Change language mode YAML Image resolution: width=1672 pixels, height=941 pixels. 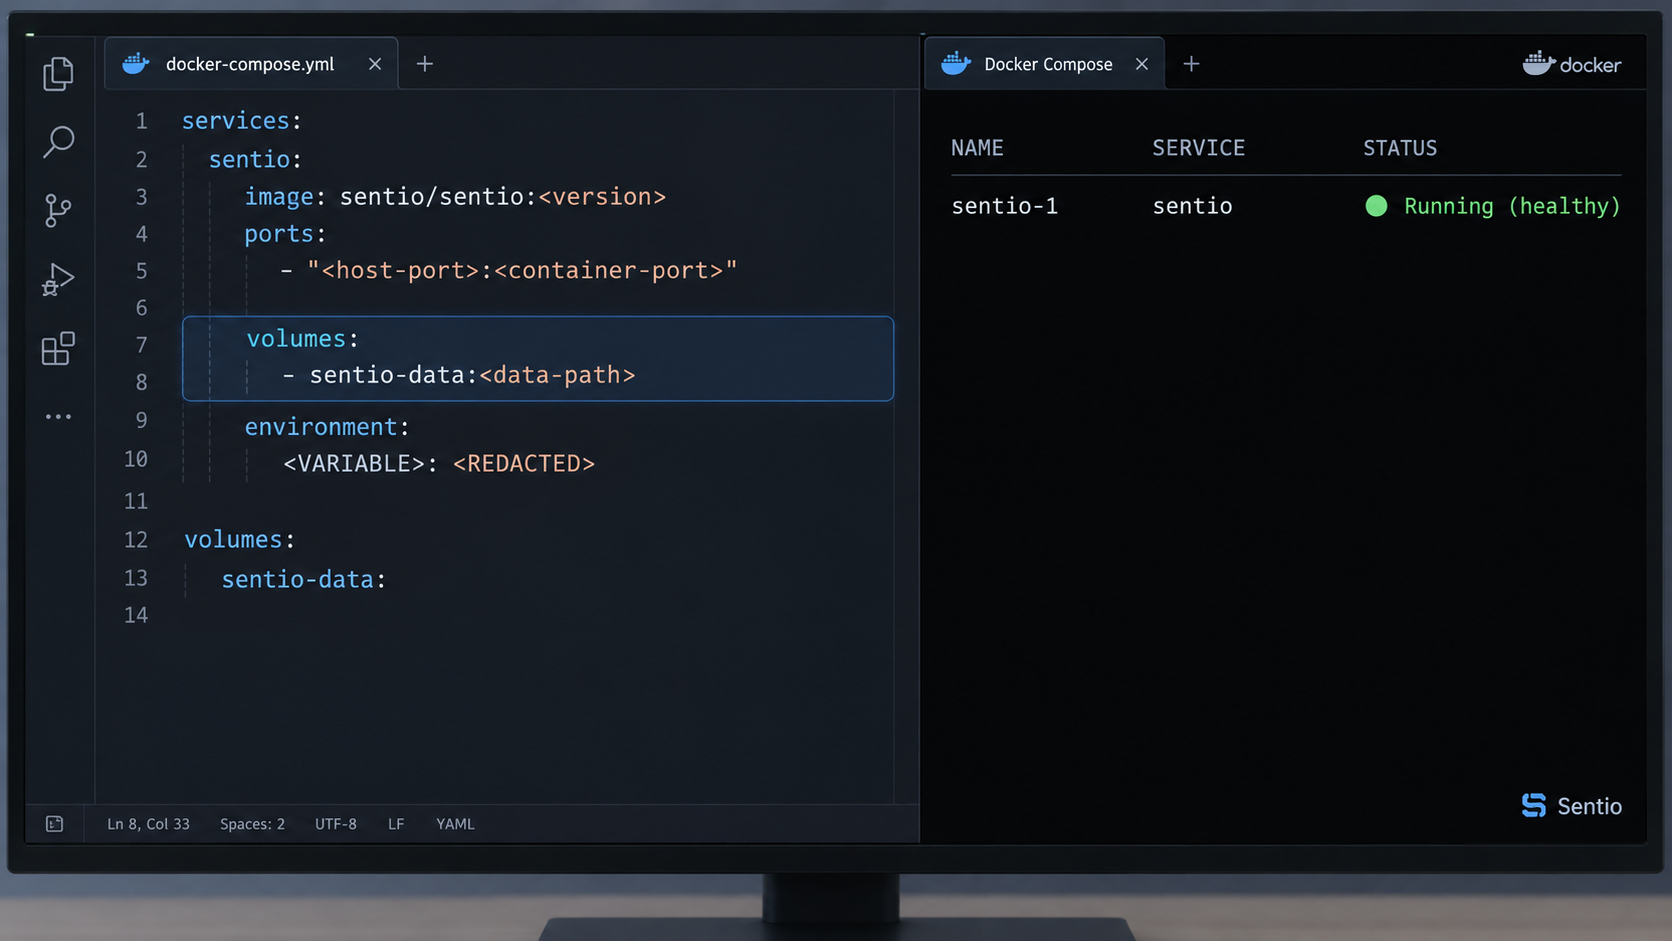[x=455, y=824]
